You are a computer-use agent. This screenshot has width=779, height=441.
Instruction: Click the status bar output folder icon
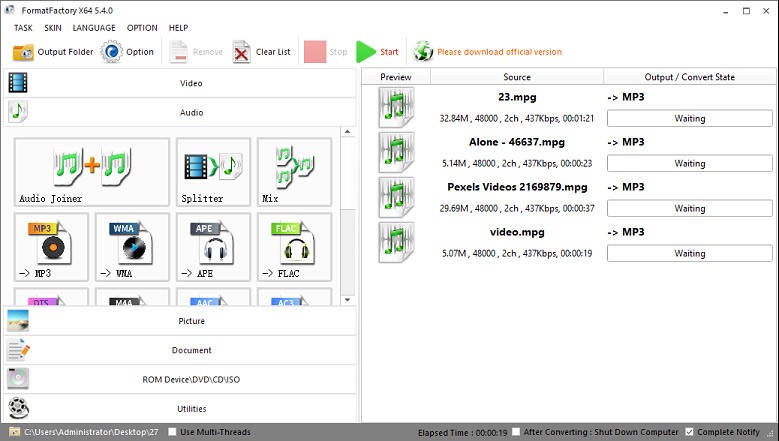pos(14,432)
